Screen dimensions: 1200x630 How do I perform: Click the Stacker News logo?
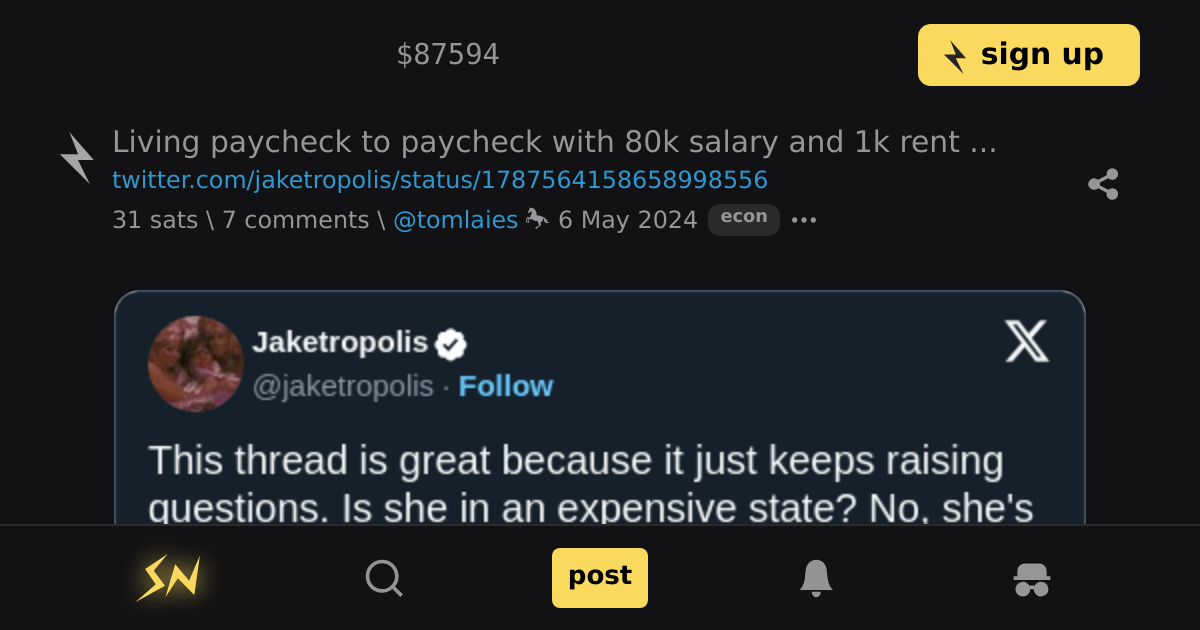coord(168,578)
